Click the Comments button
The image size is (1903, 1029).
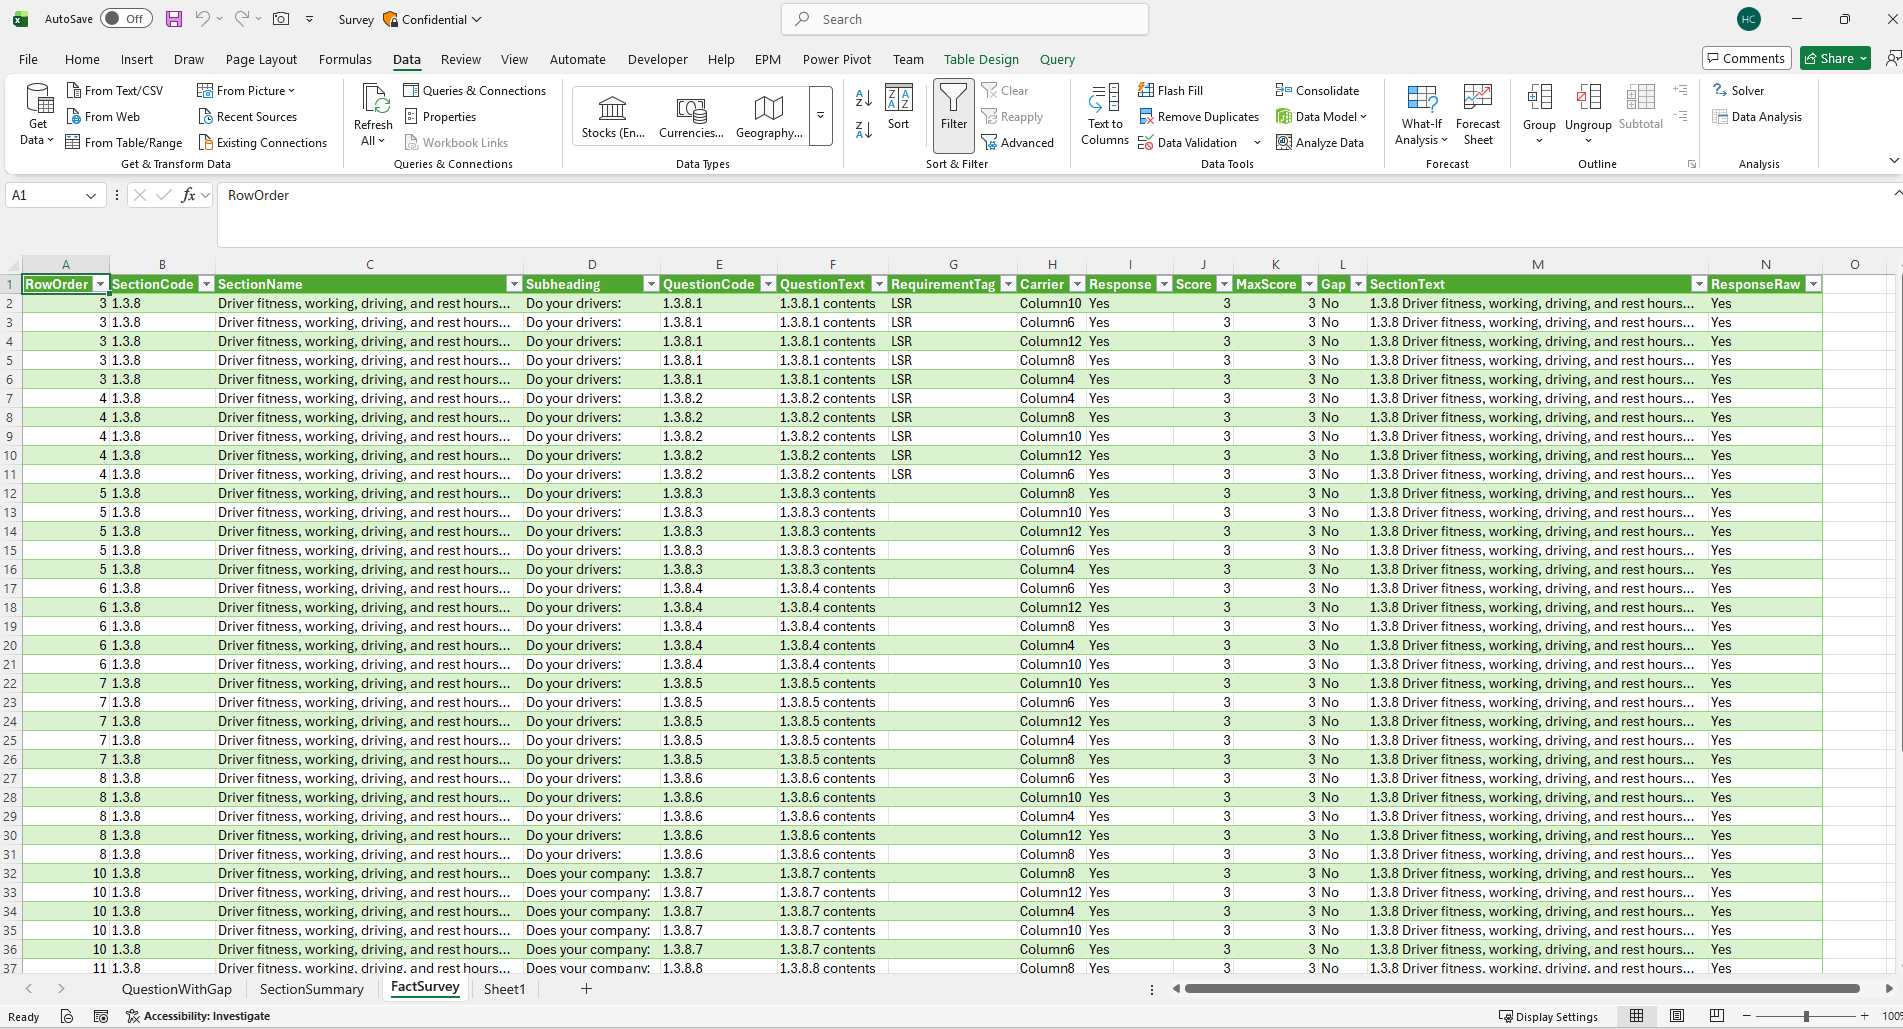point(1746,59)
